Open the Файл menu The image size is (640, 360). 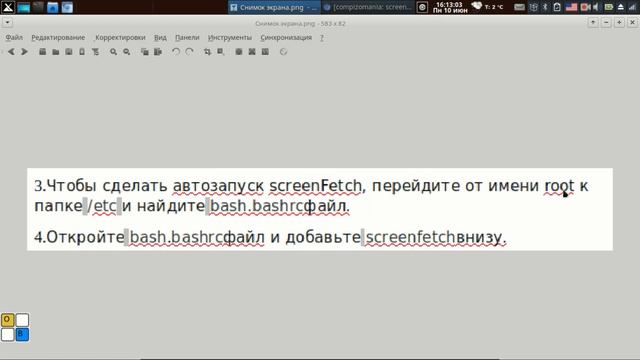coord(14,38)
